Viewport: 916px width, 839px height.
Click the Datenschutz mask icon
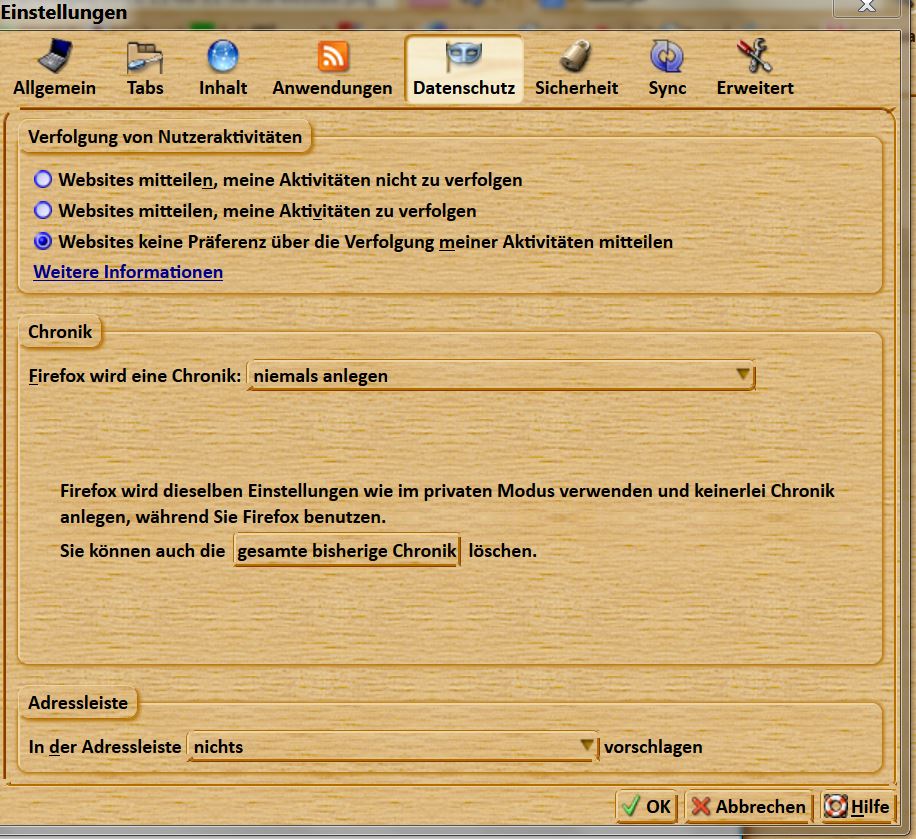click(x=464, y=56)
